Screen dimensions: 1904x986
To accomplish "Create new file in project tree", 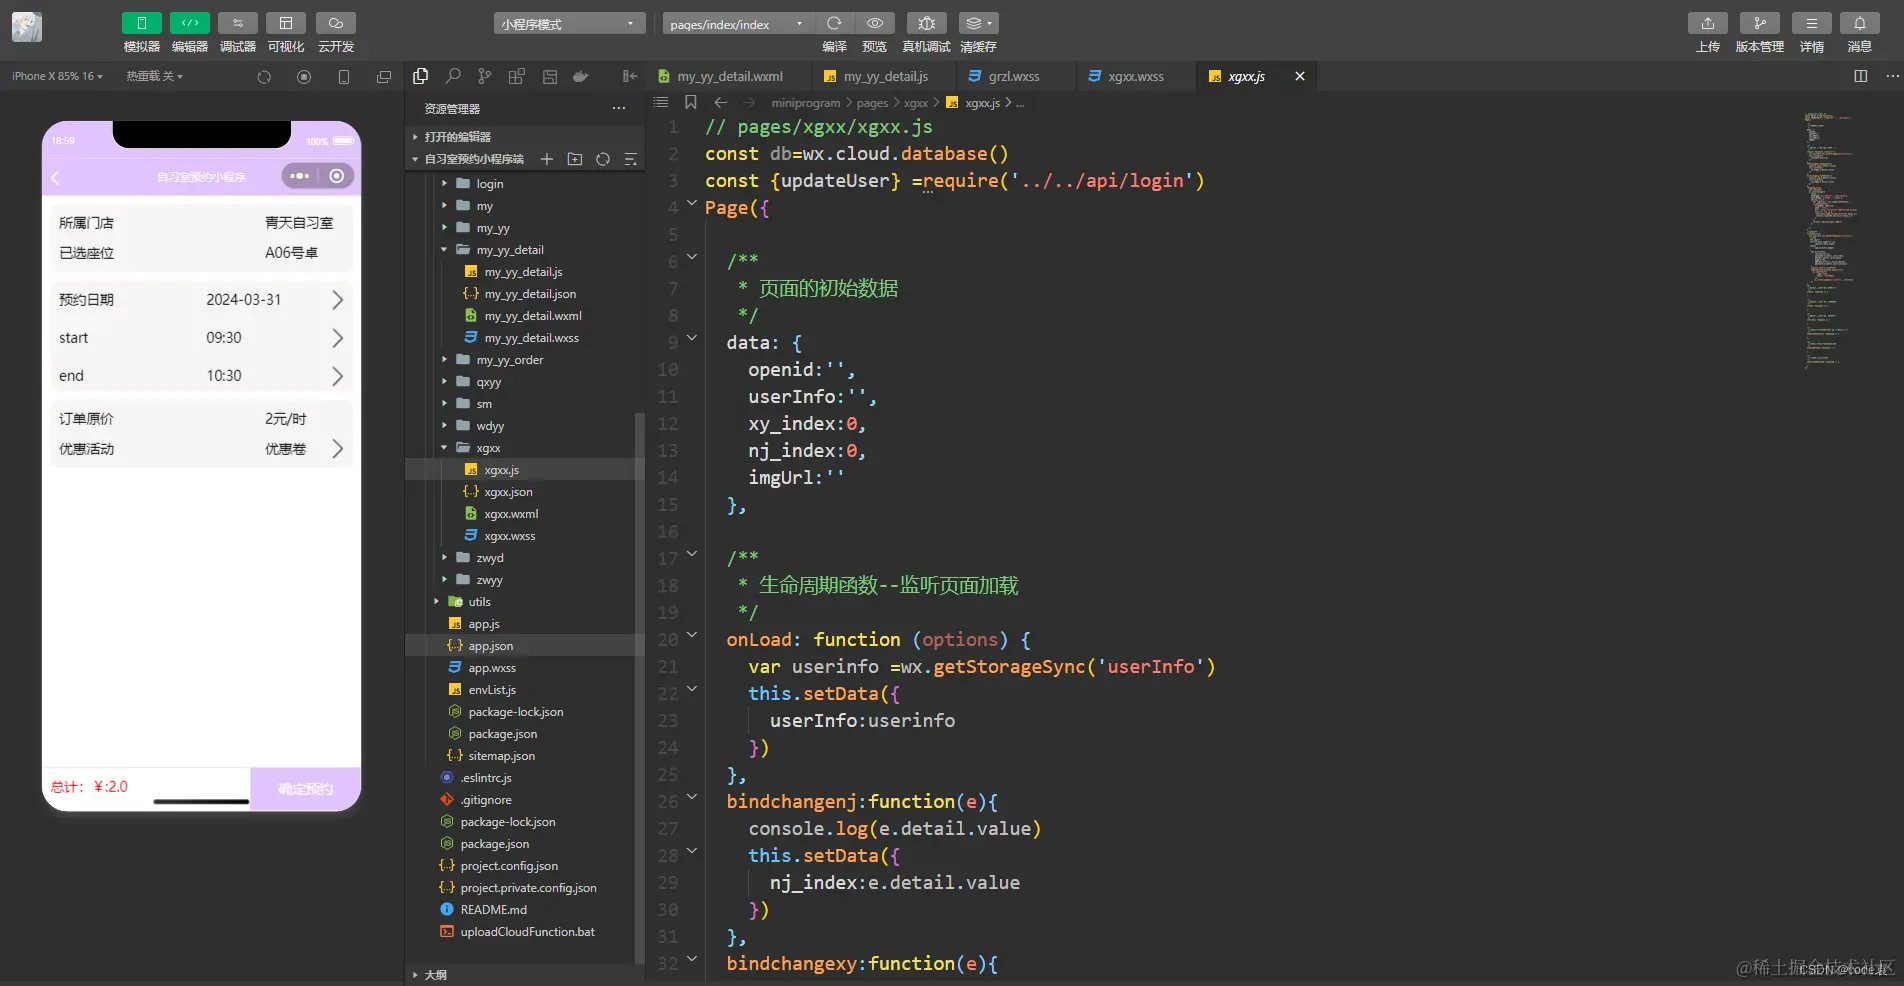I will click(x=547, y=159).
